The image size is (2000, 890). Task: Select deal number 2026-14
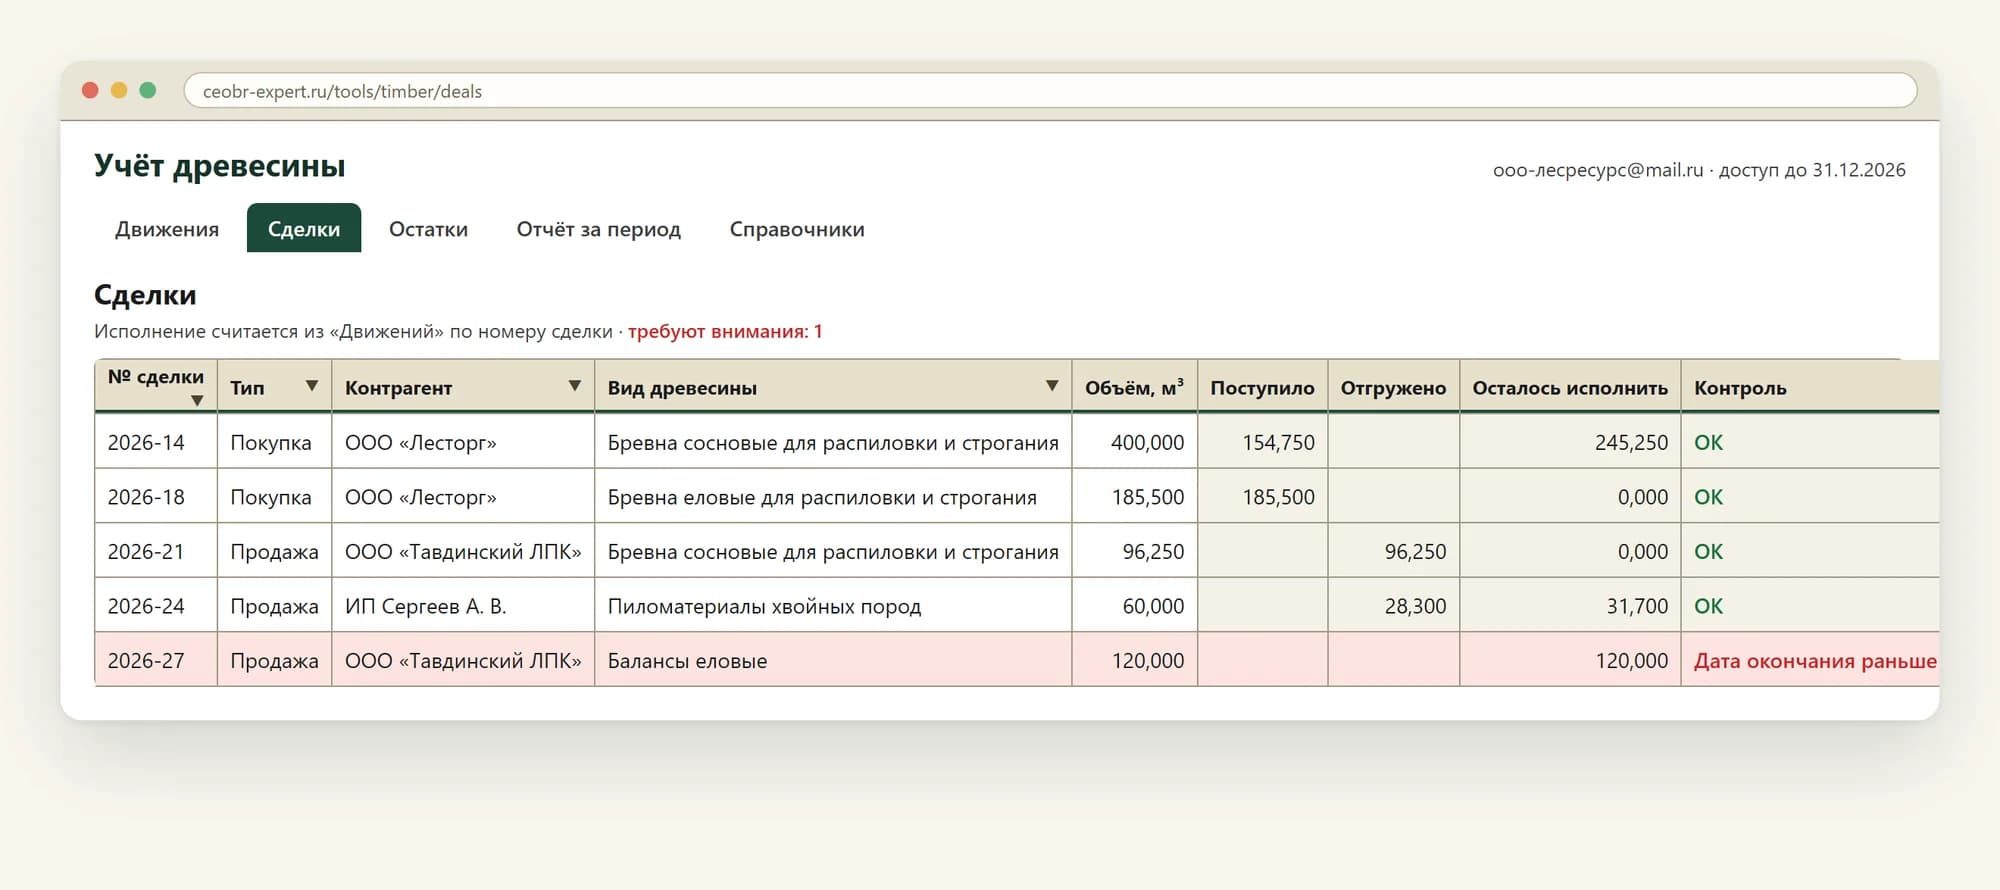146,442
